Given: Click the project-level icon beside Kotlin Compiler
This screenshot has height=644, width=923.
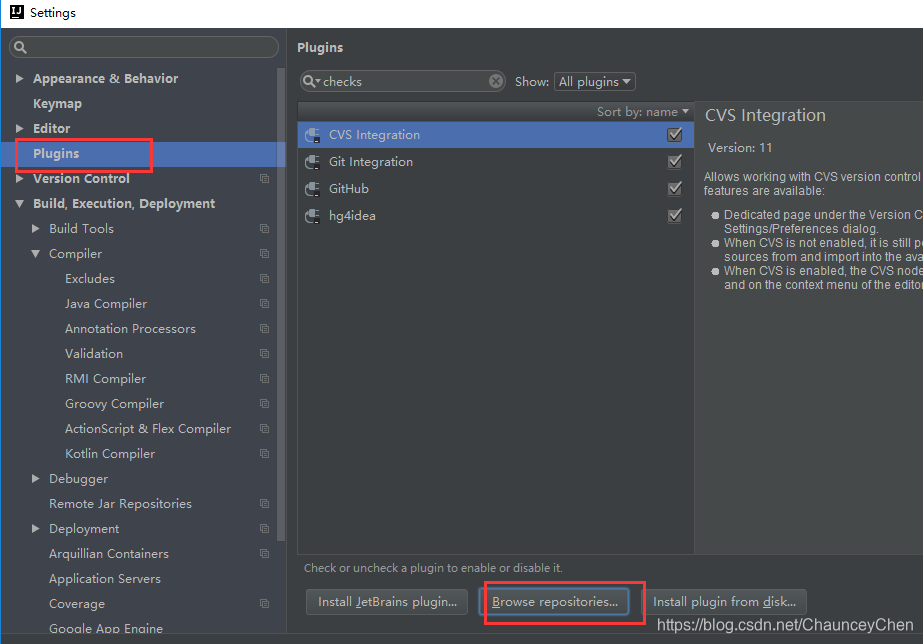Looking at the screenshot, I should coord(264,454).
